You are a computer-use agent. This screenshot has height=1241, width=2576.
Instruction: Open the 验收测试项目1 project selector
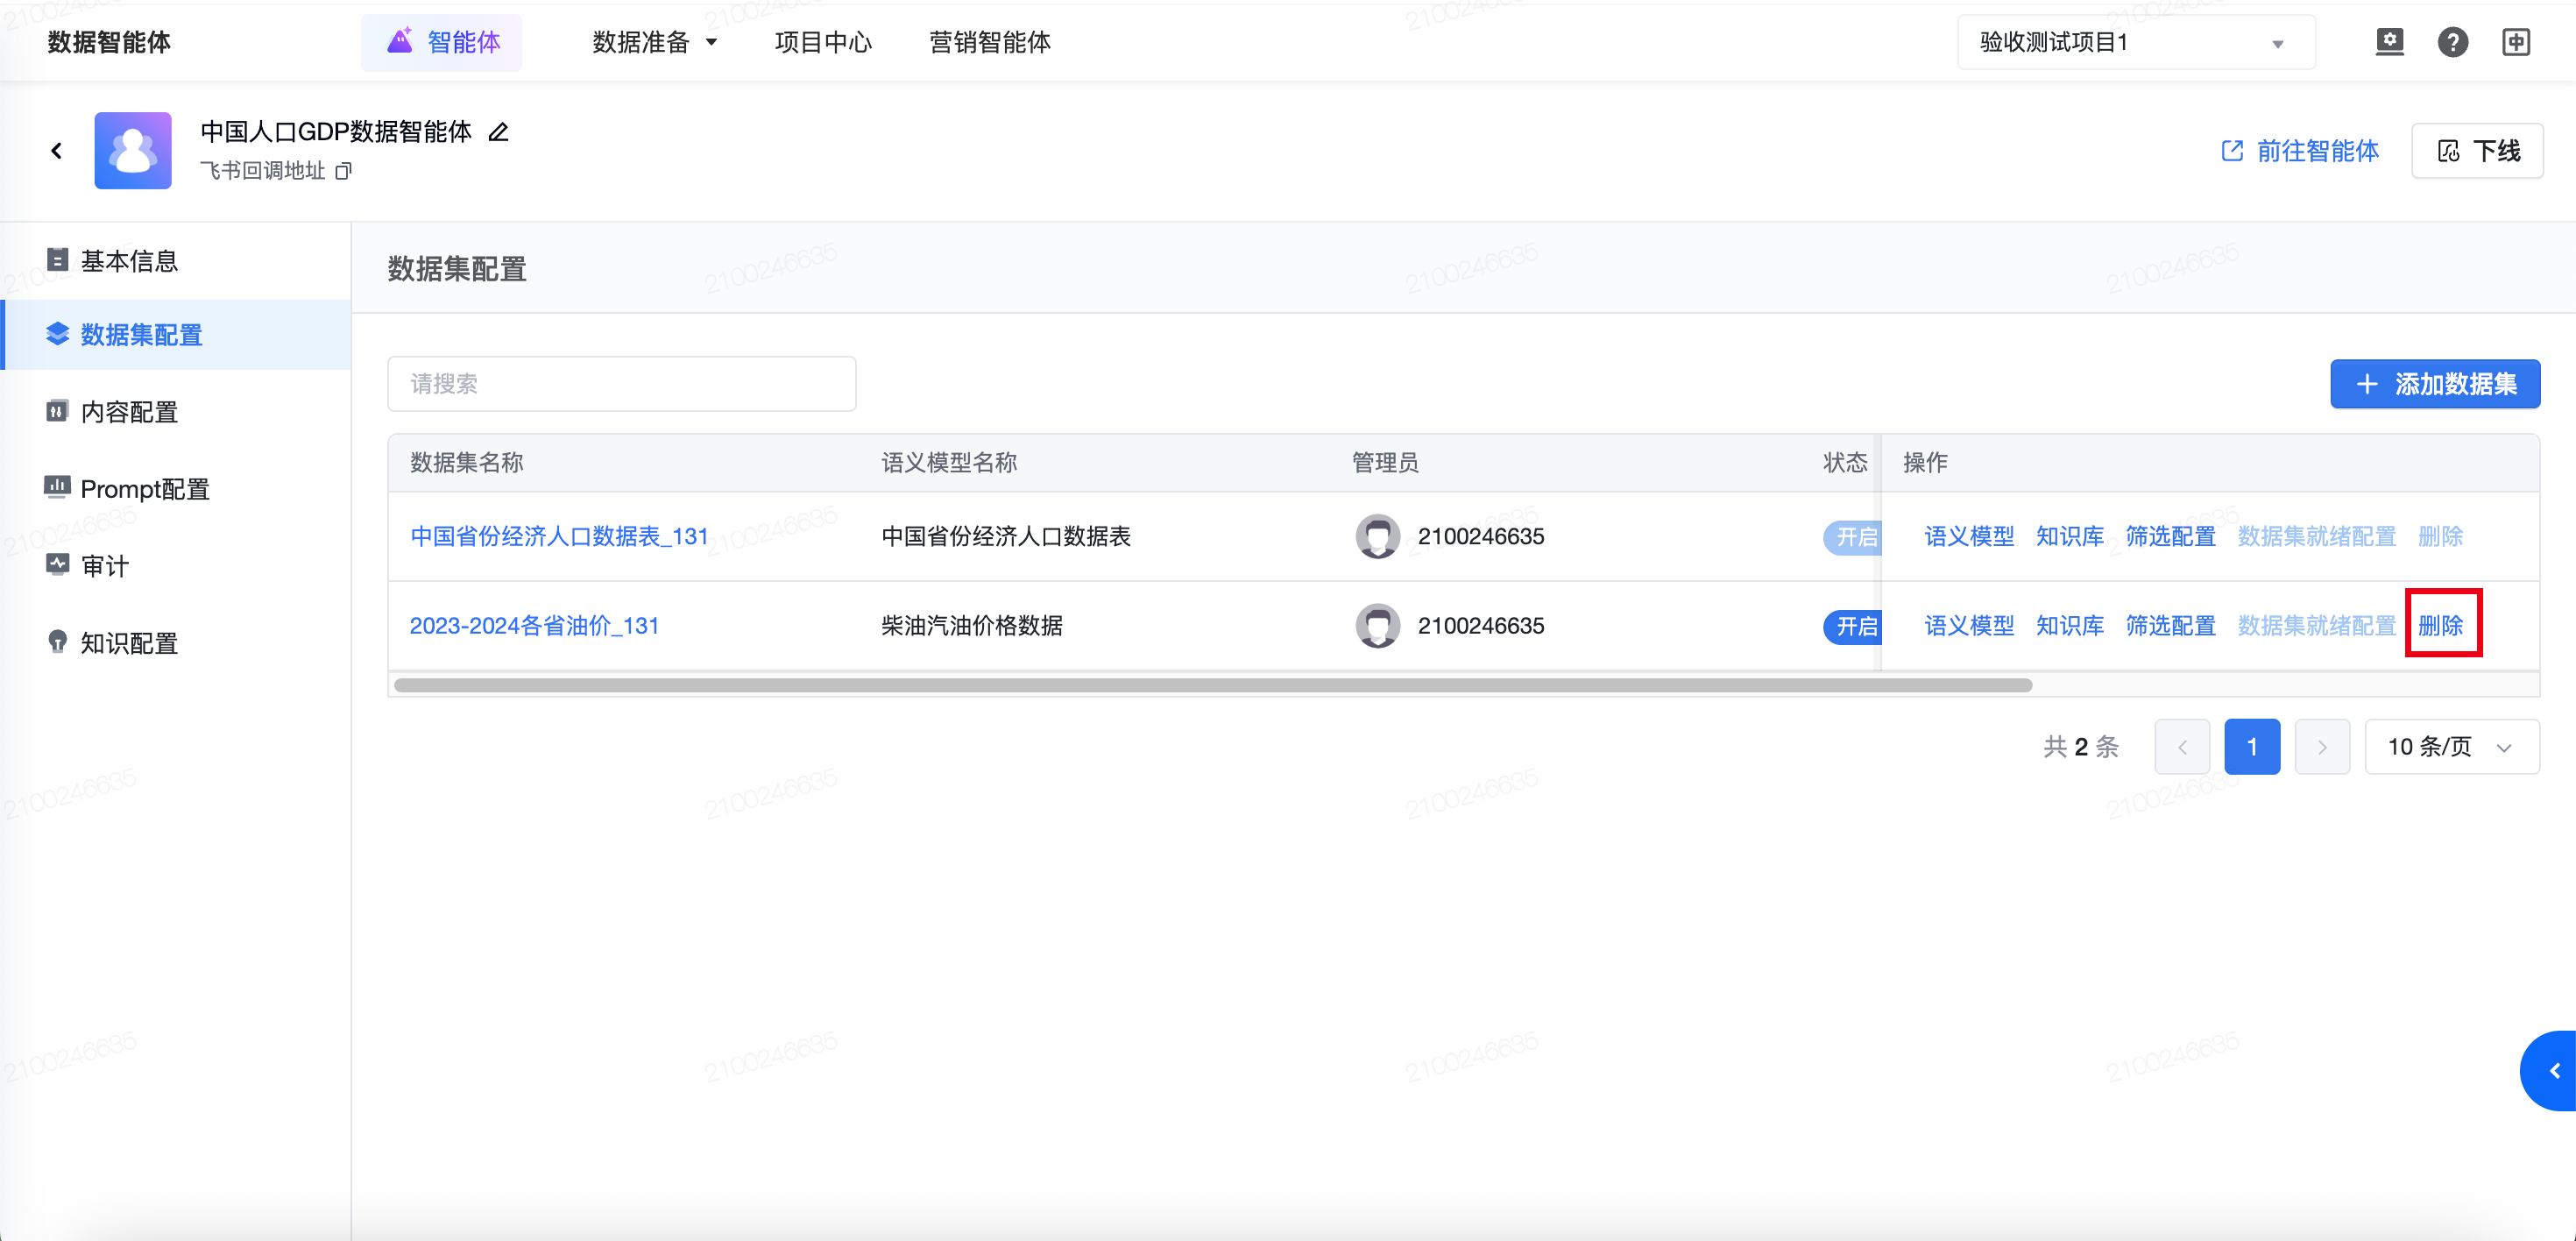coord(2136,42)
